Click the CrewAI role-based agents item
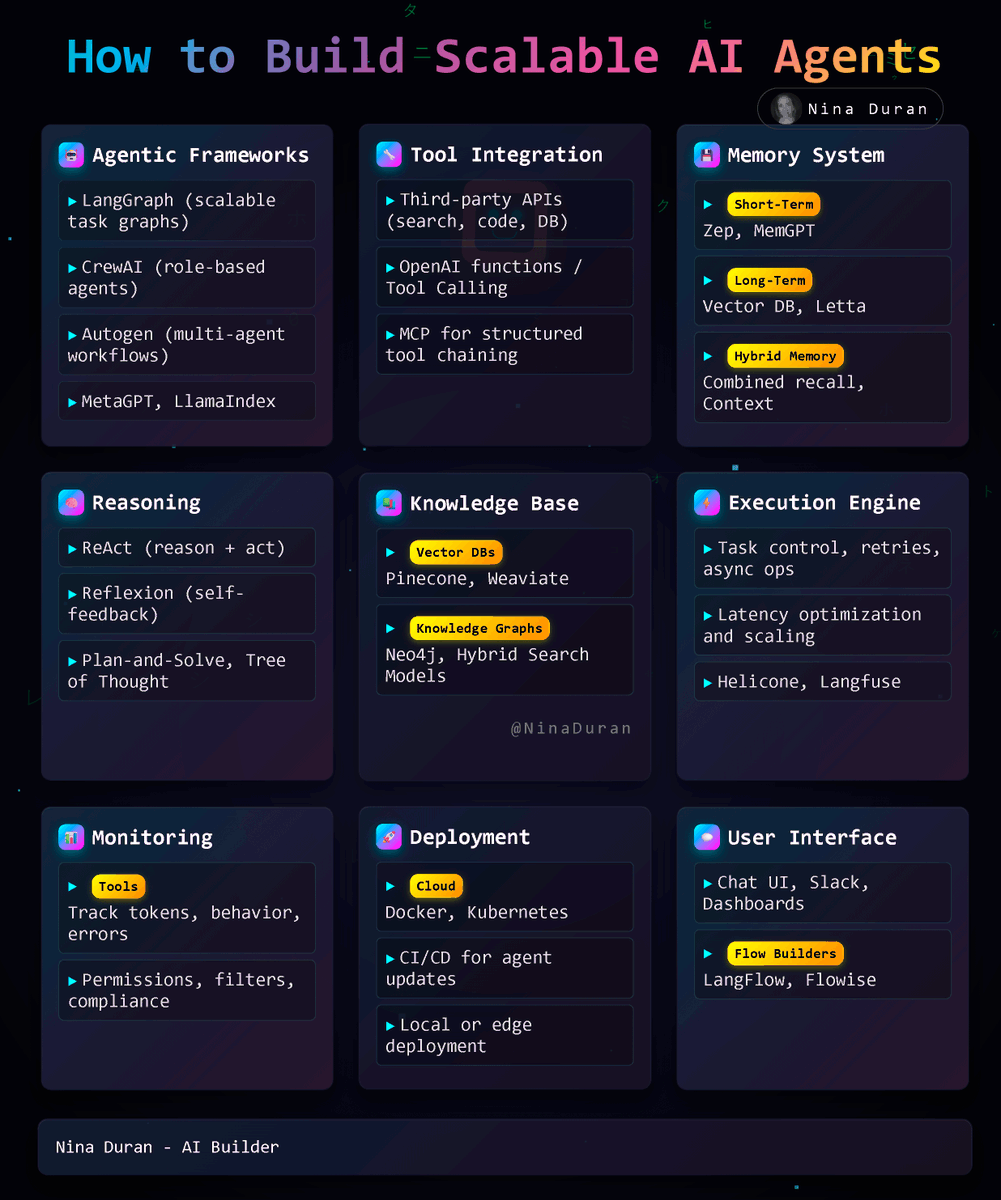The image size is (1001, 1200). pyautogui.click(x=187, y=278)
